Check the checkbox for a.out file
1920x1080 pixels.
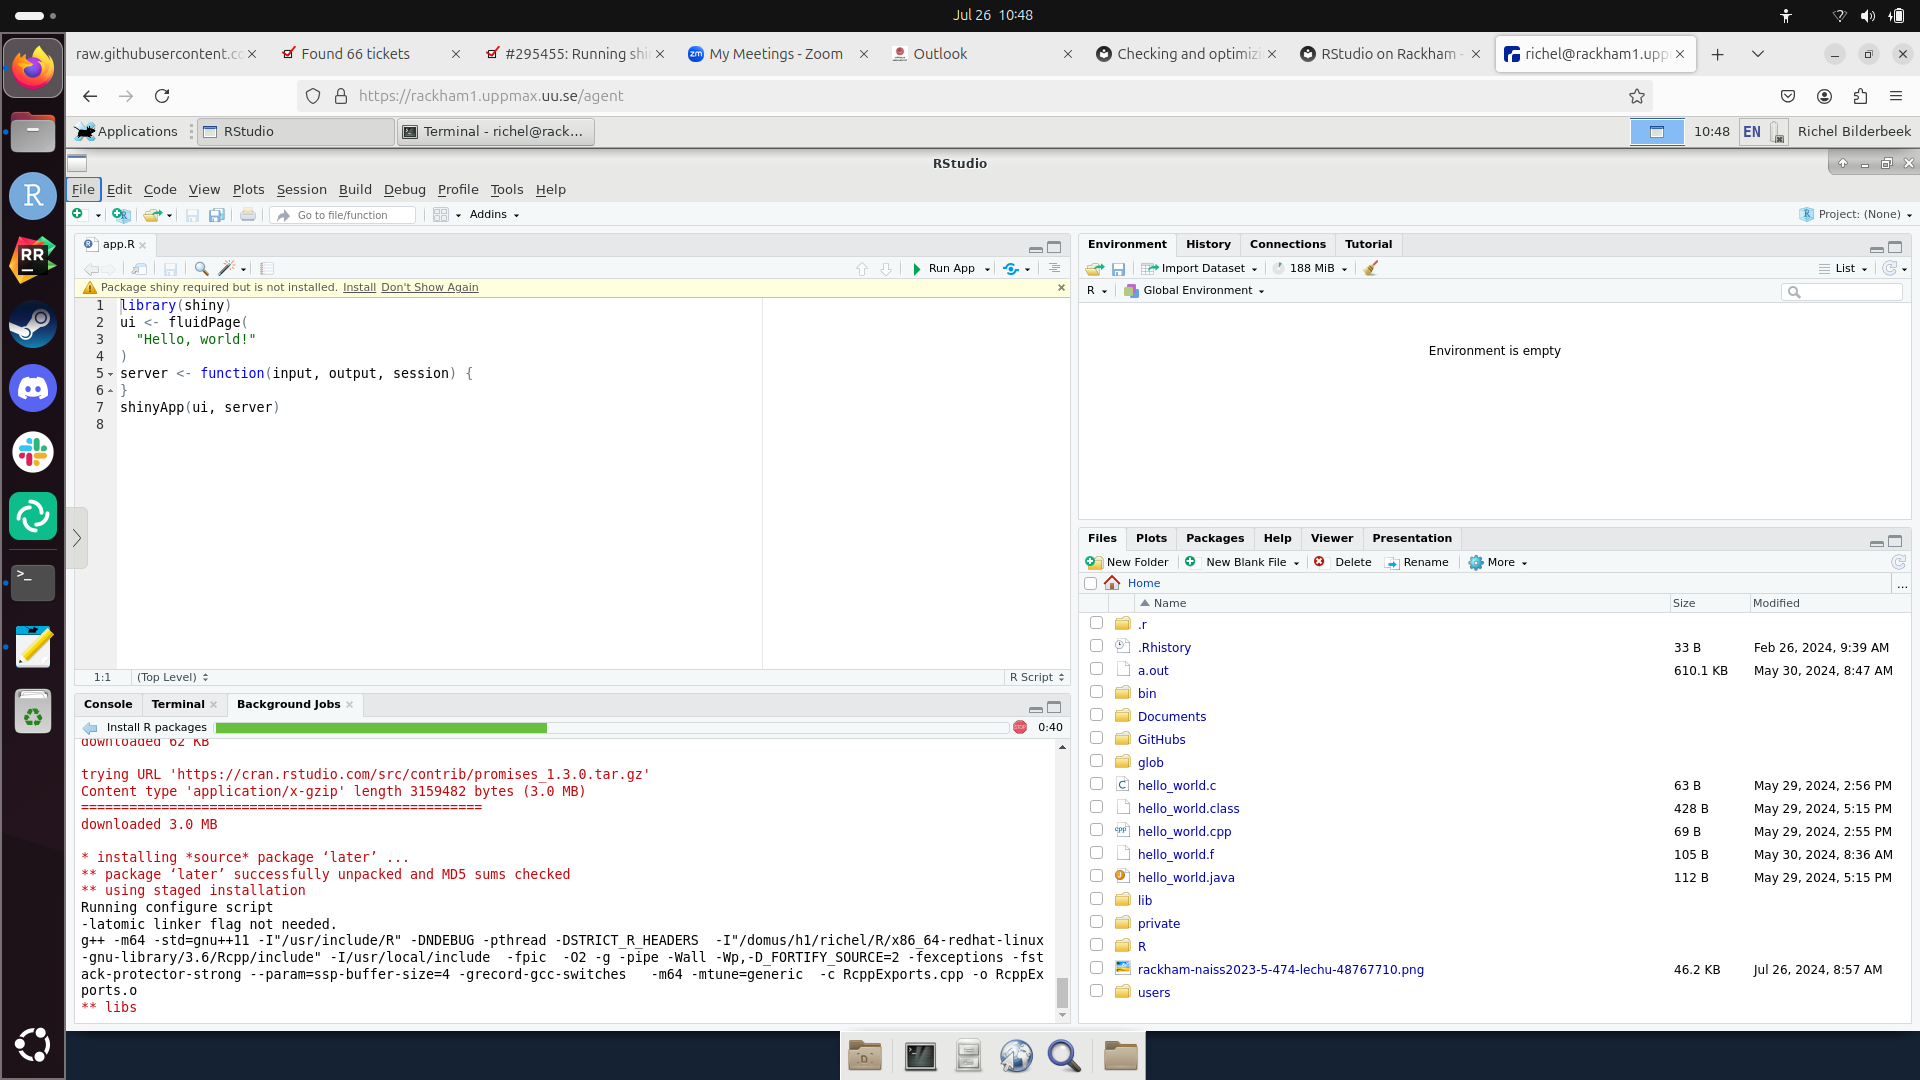(x=1096, y=669)
